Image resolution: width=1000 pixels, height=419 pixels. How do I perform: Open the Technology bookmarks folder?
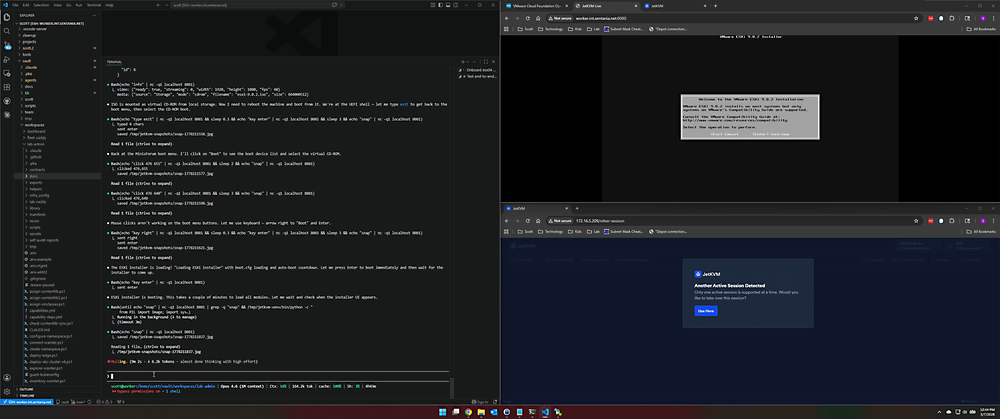[550, 29]
